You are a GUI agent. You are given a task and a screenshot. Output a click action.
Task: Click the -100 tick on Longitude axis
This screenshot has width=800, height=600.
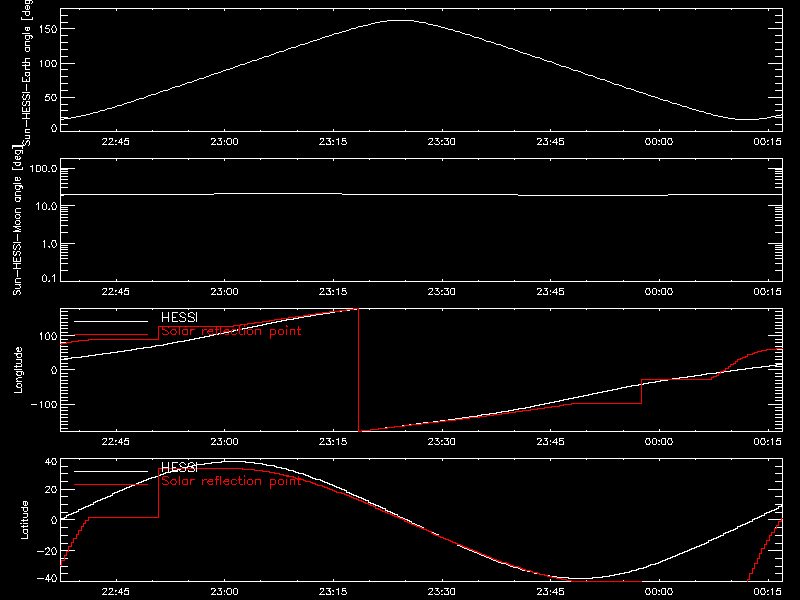tap(44, 404)
